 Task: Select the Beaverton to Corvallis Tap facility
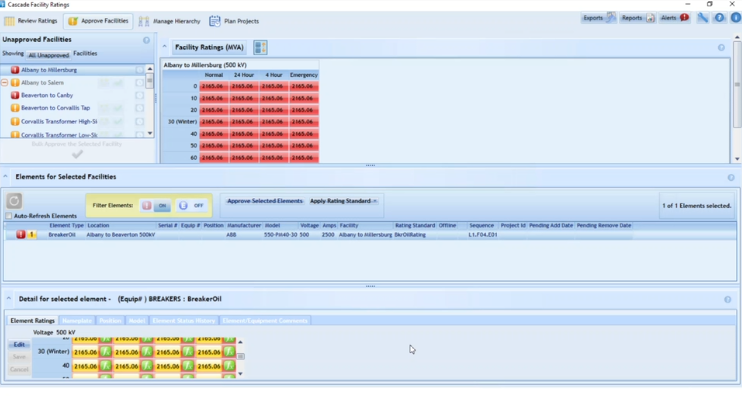tap(55, 108)
